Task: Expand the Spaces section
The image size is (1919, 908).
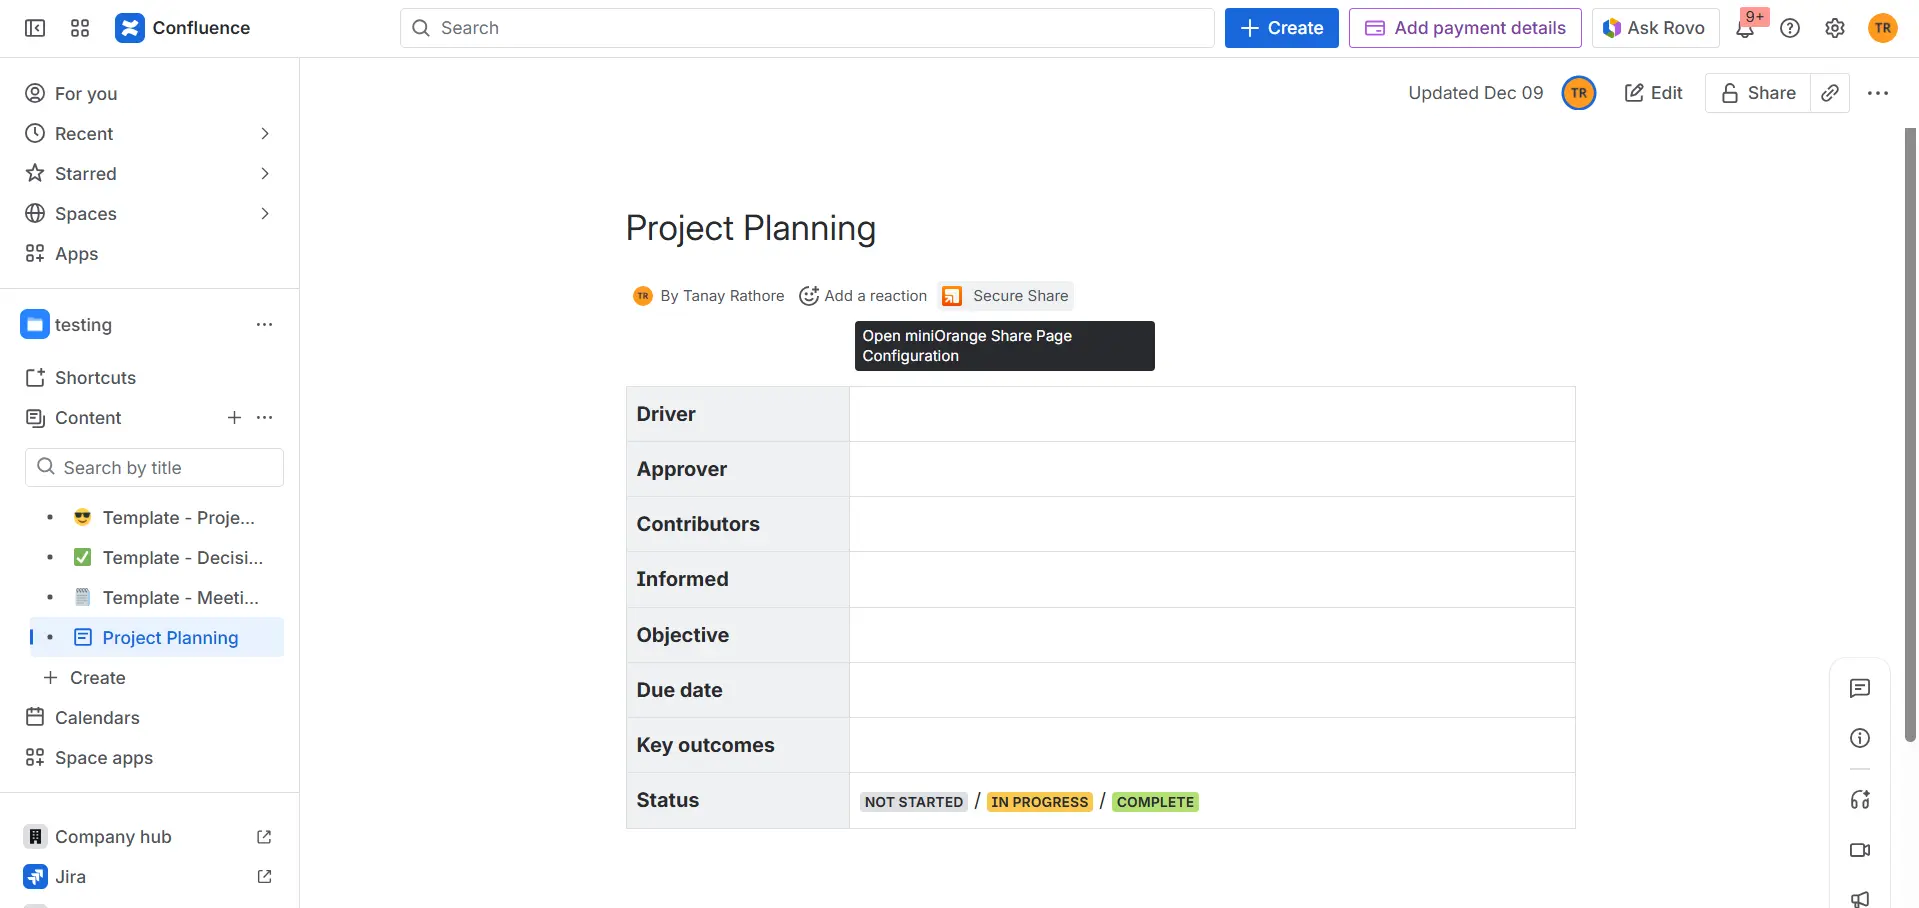Action: pyautogui.click(x=264, y=213)
